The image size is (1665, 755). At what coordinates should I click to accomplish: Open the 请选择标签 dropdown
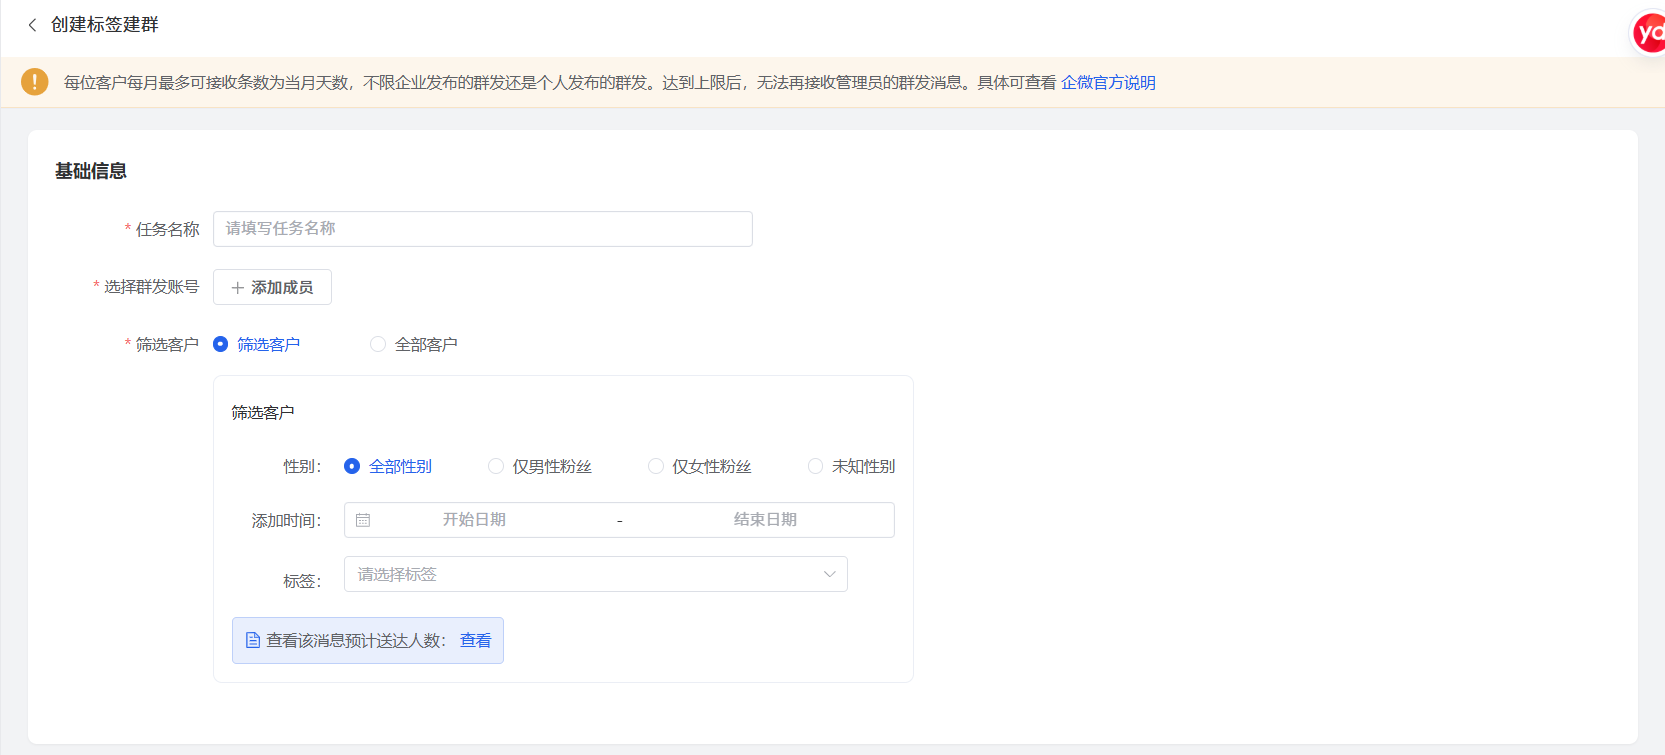click(596, 574)
